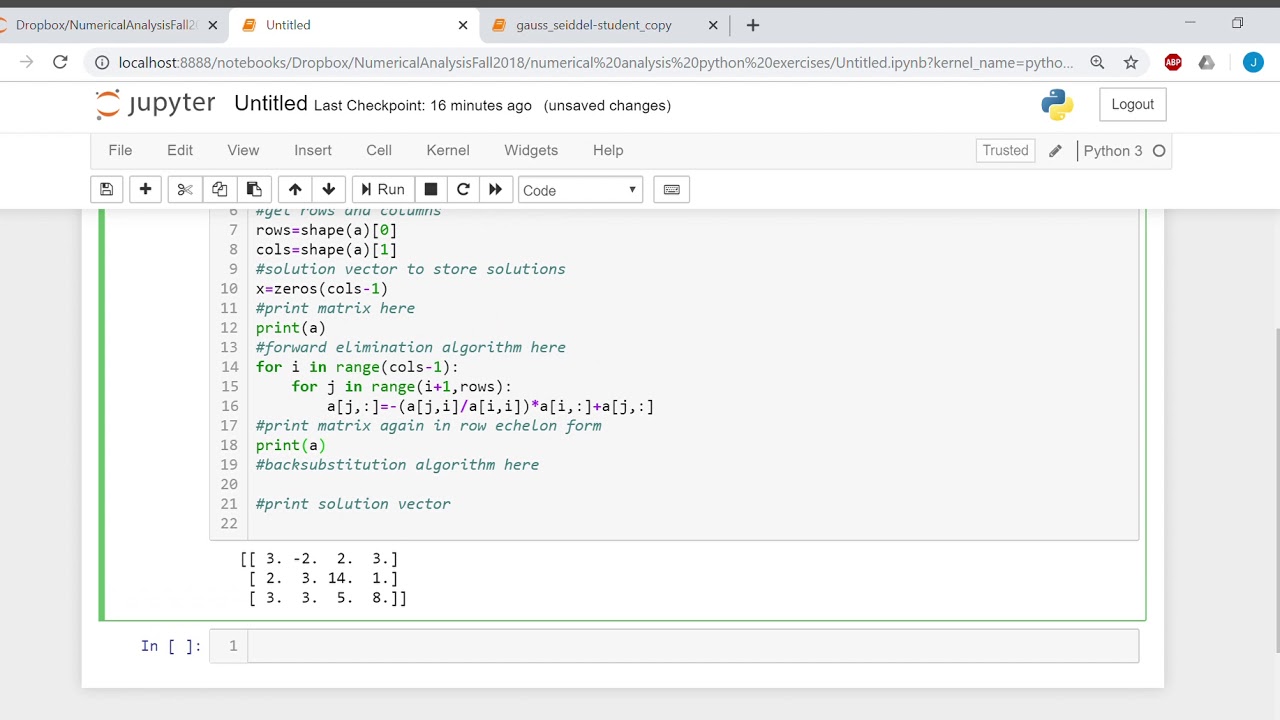This screenshot has width=1280, height=720.
Task: Open the Google Drive extension icon
Action: [1207, 62]
